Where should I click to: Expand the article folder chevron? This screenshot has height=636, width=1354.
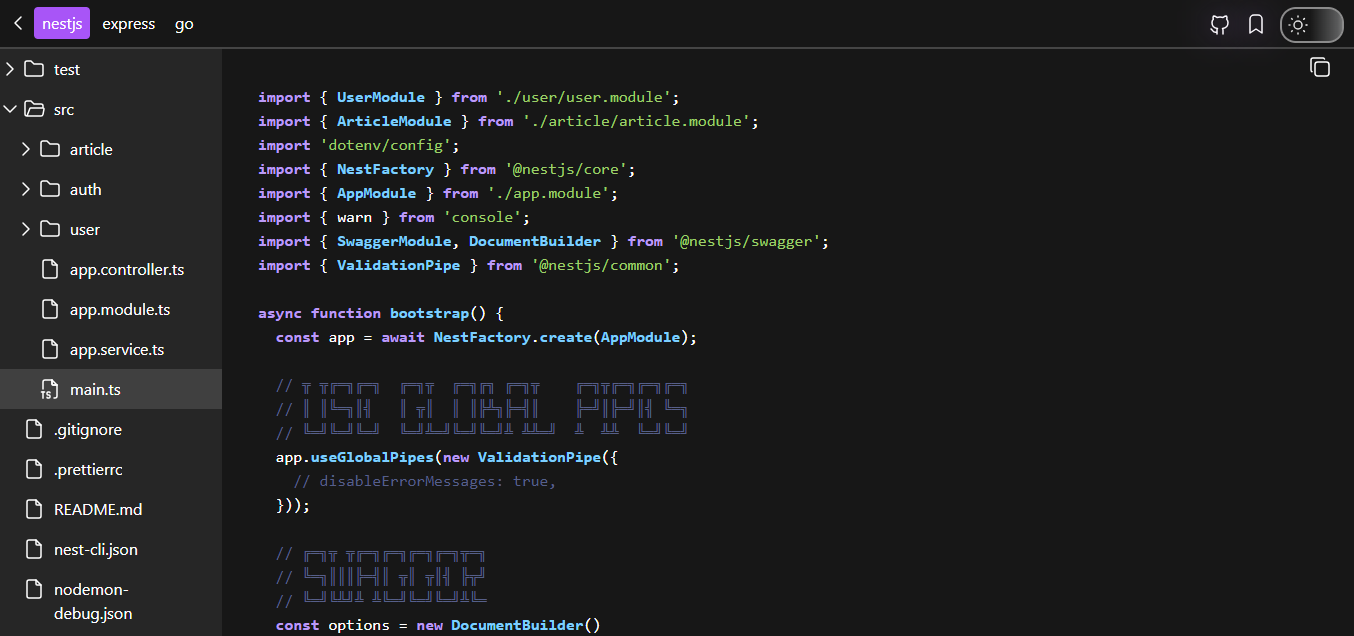[x=26, y=149]
